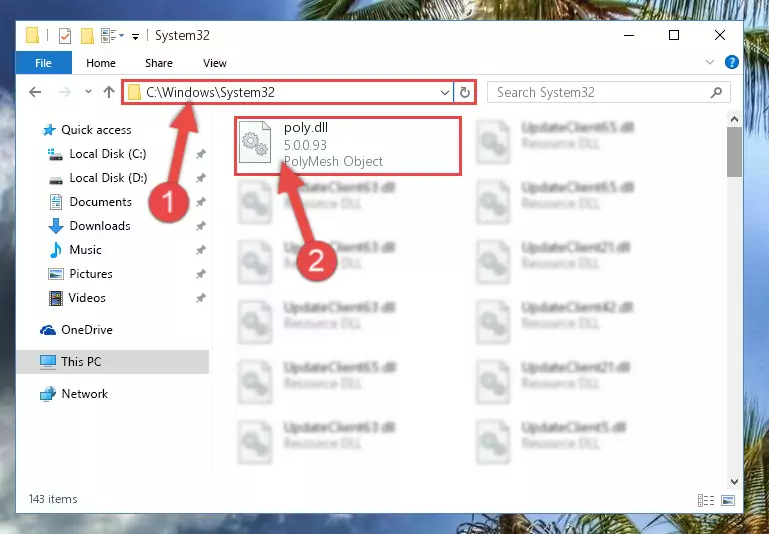The height and width of the screenshot is (534, 769).
Task: Open Customize Quick Access Toolbar dropdown
Action: pyautogui.click(x=135, y=36)
